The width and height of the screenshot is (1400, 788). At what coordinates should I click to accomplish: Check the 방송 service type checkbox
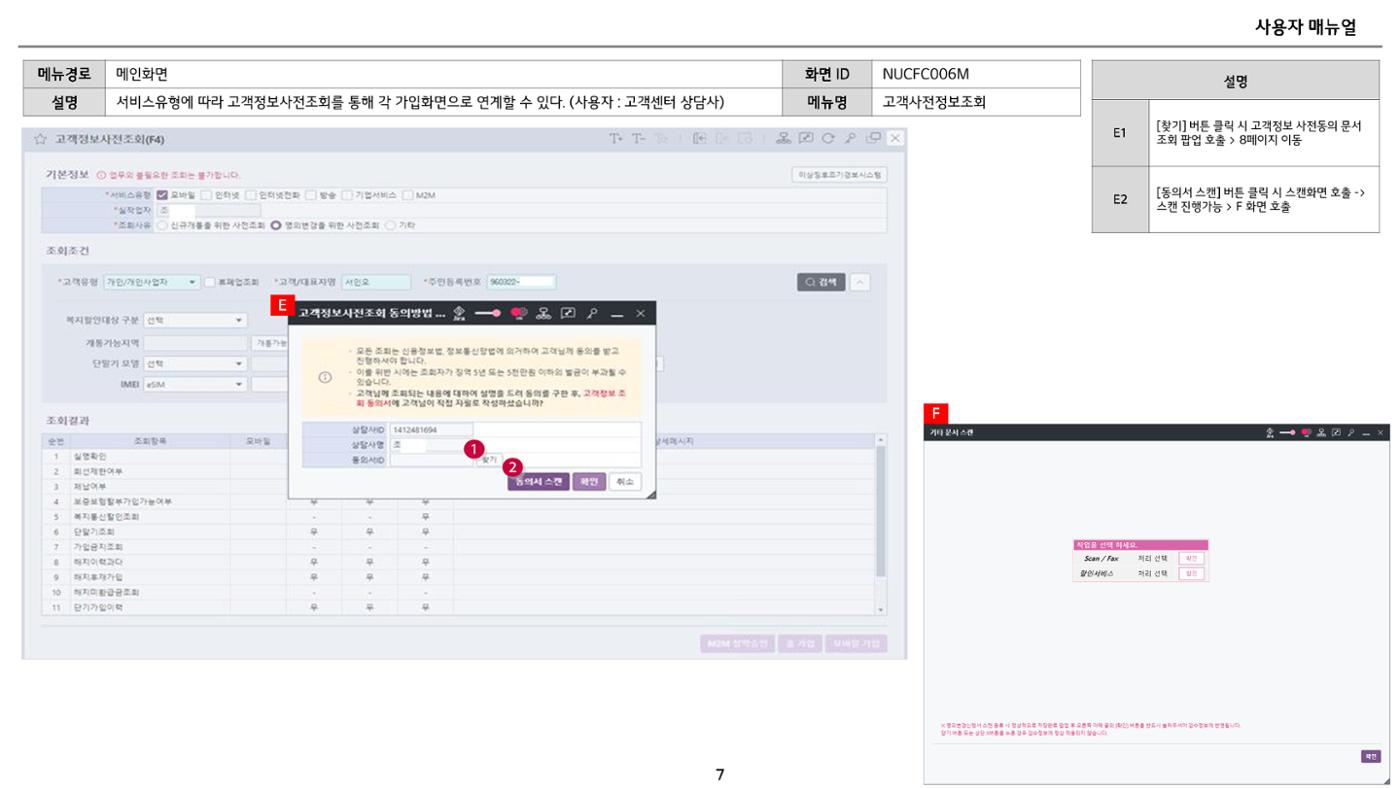(x=311, y=195)
